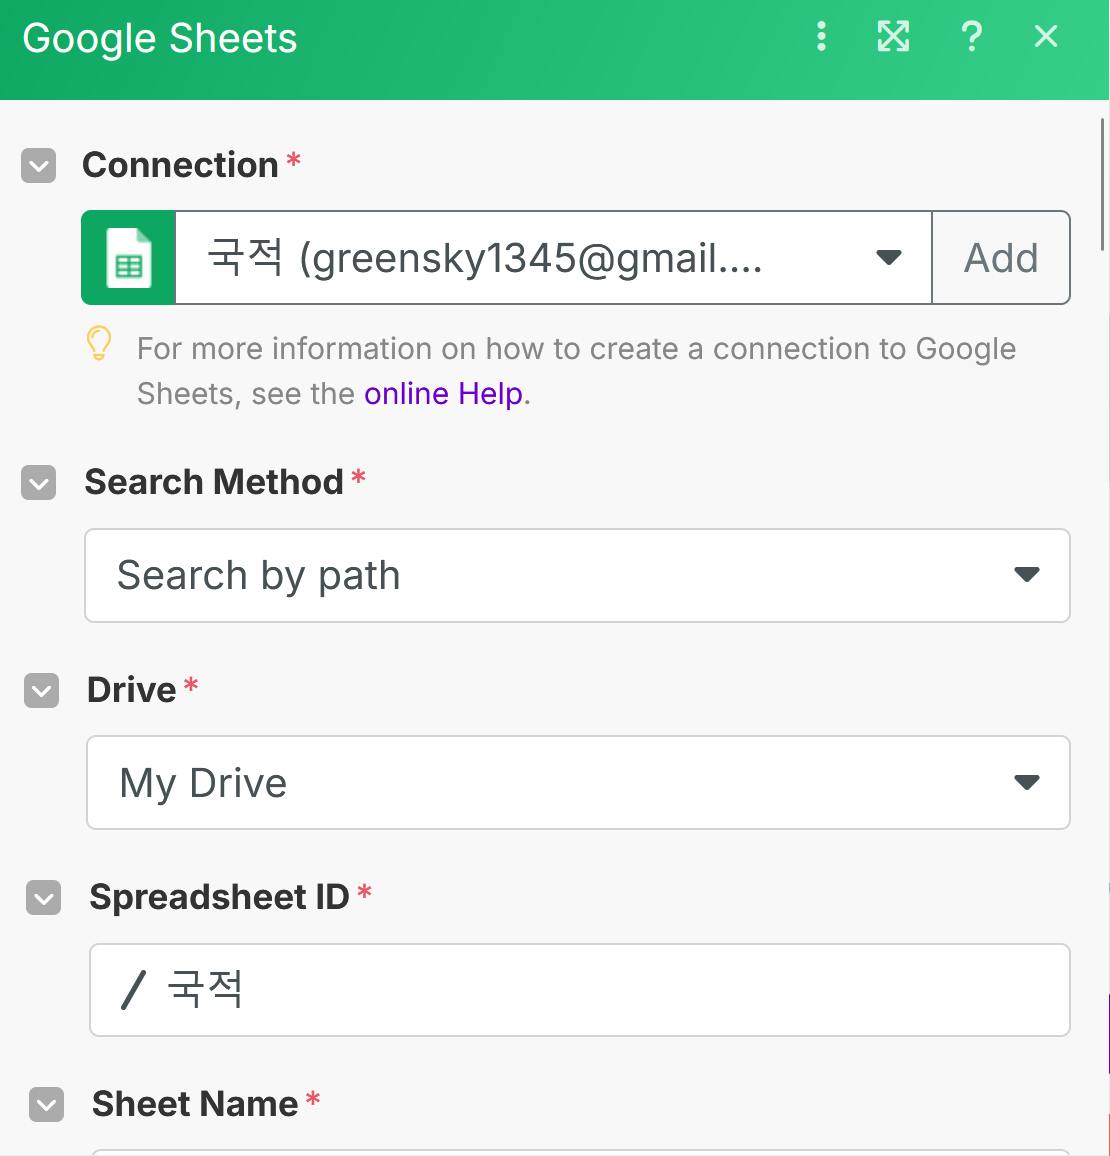
Task: Click the lightbulb hint icon
Action: pyautogui.click(x=99, y=344)
